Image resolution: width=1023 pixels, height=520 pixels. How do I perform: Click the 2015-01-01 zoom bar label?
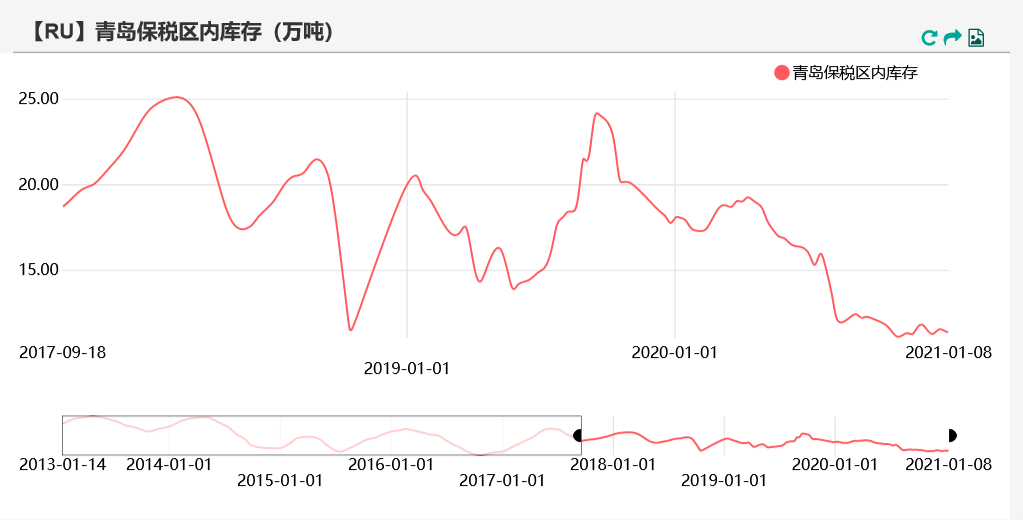(280, 481)
